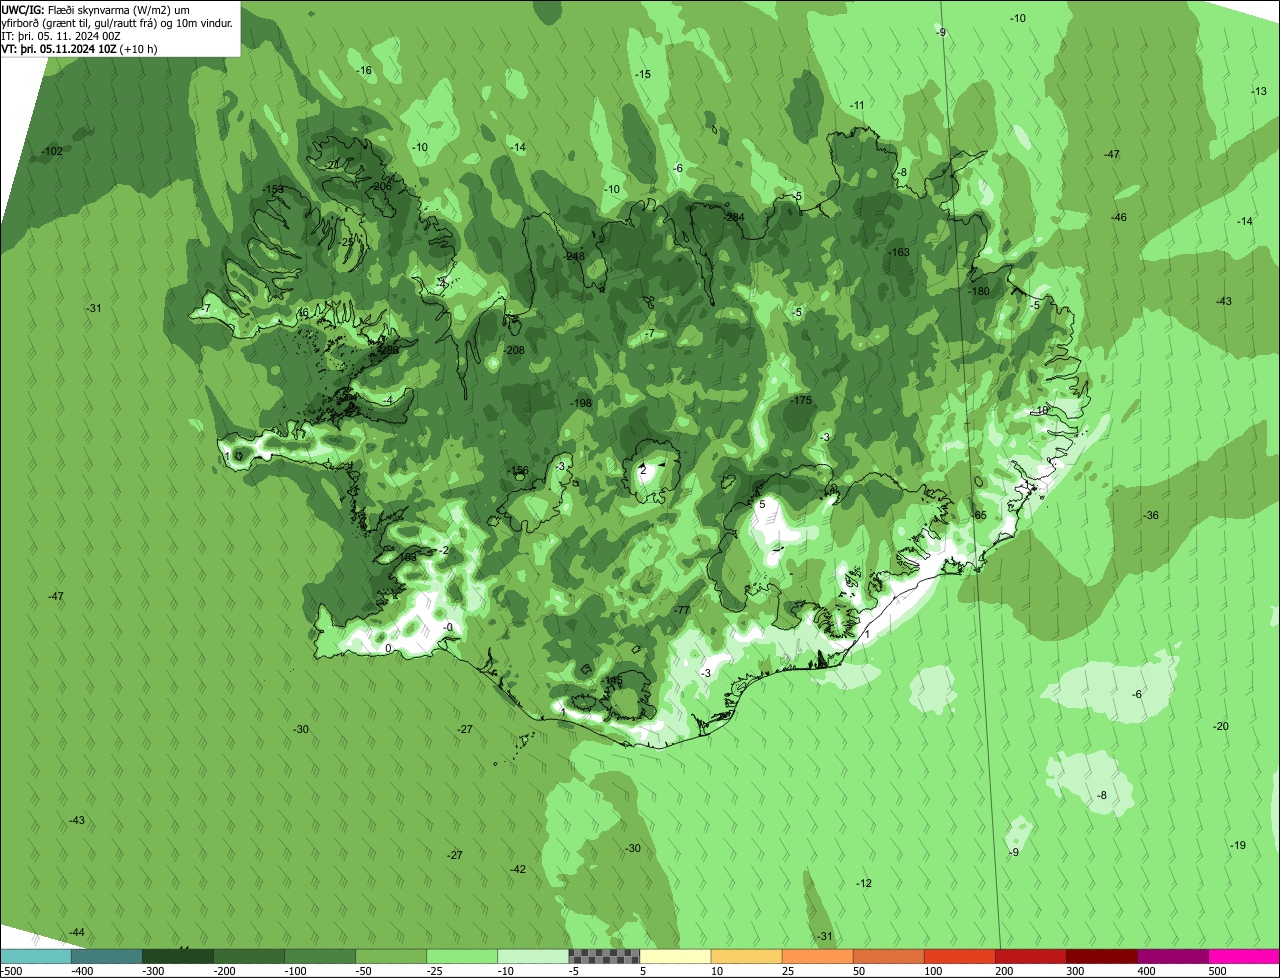1280x978 pixels.
Task: Select the -153 value in the Westfjords
Action: tap(273, 189)
